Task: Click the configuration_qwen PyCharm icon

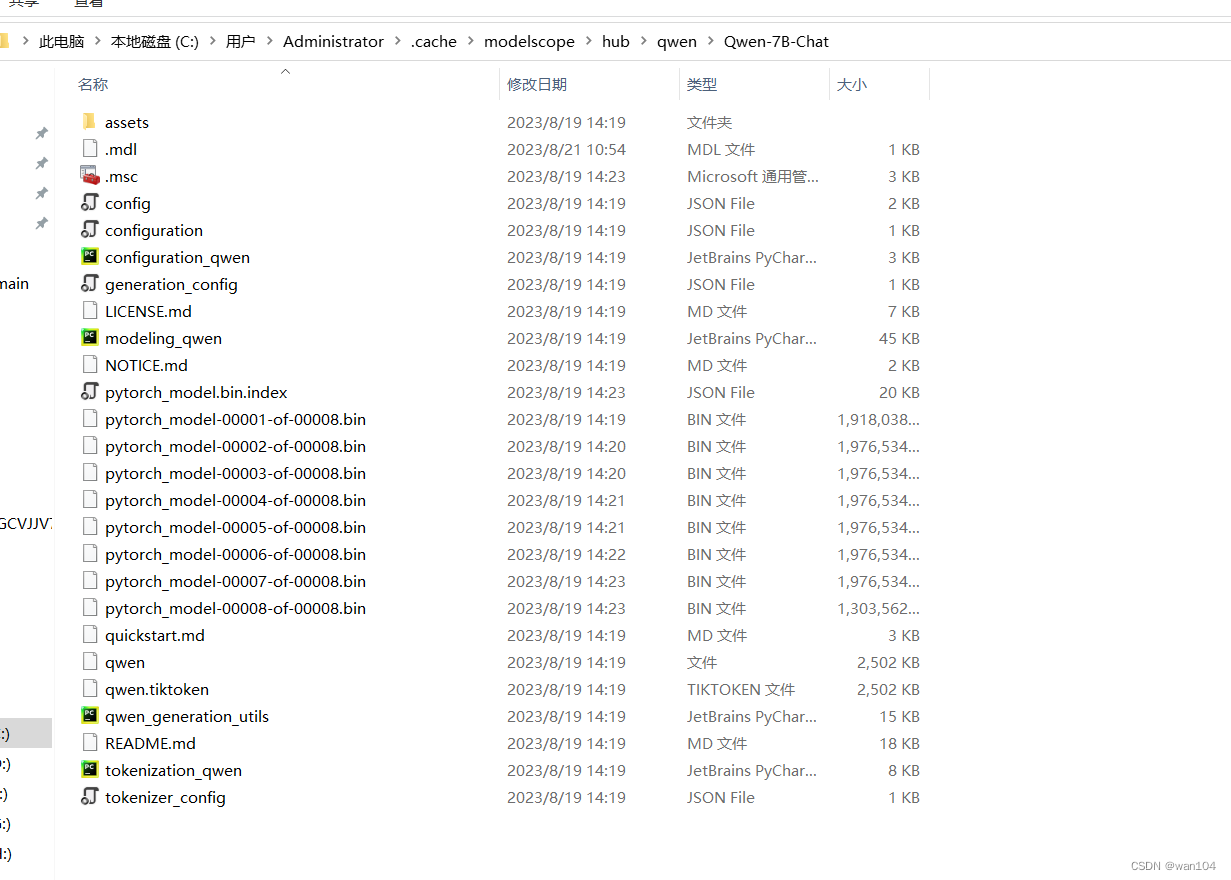Action: pyautogui.click(x=89, y=257)
